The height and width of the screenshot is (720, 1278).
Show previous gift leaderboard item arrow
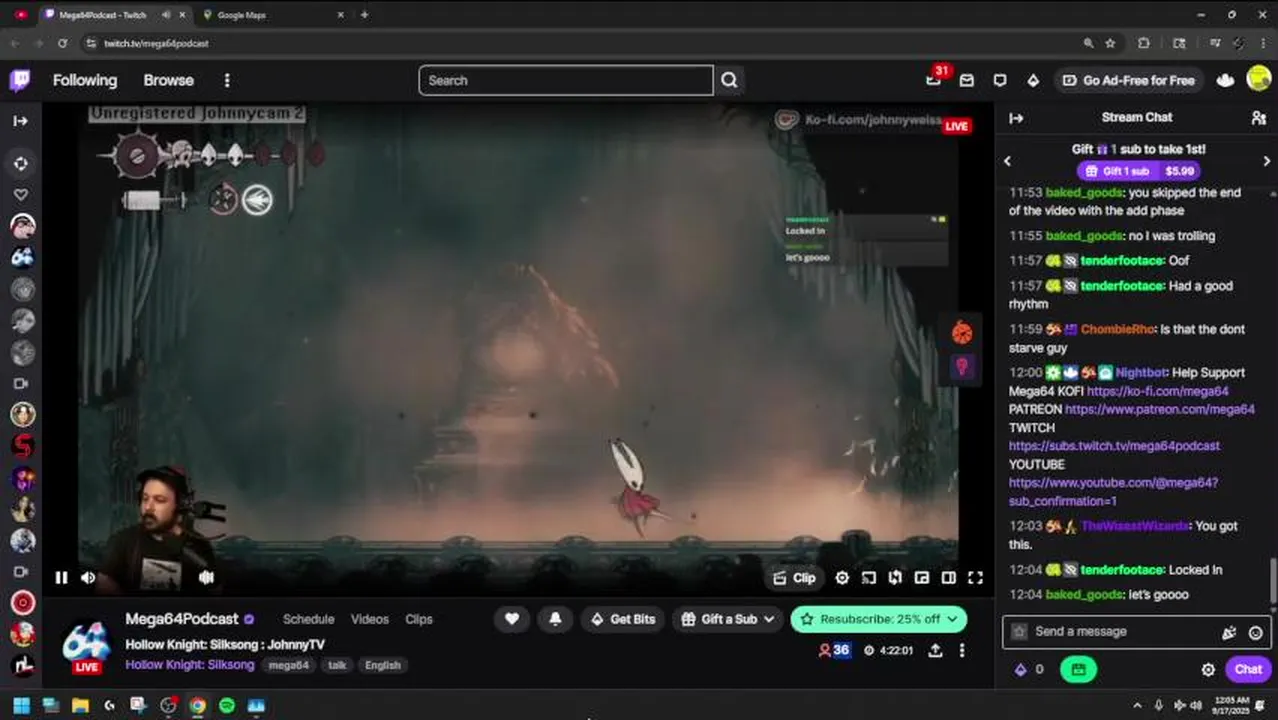(x=1007, y=161)
